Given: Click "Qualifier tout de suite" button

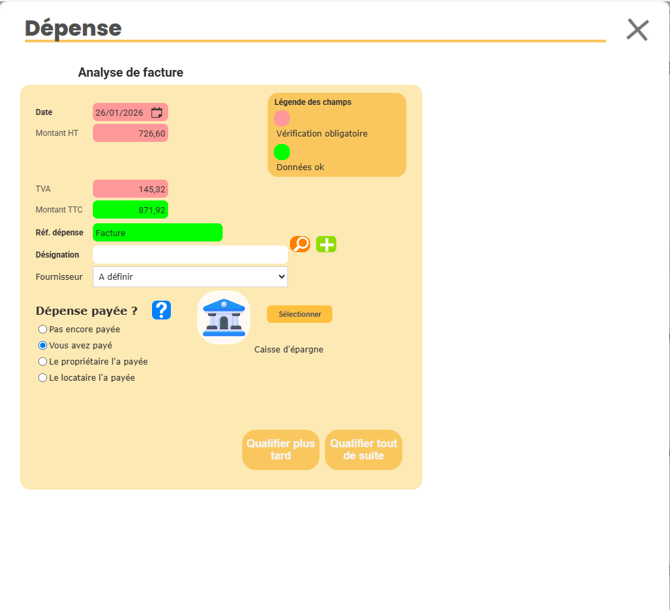Looking at the screenshot, I should pyautogui.click(x=363, y=450).
